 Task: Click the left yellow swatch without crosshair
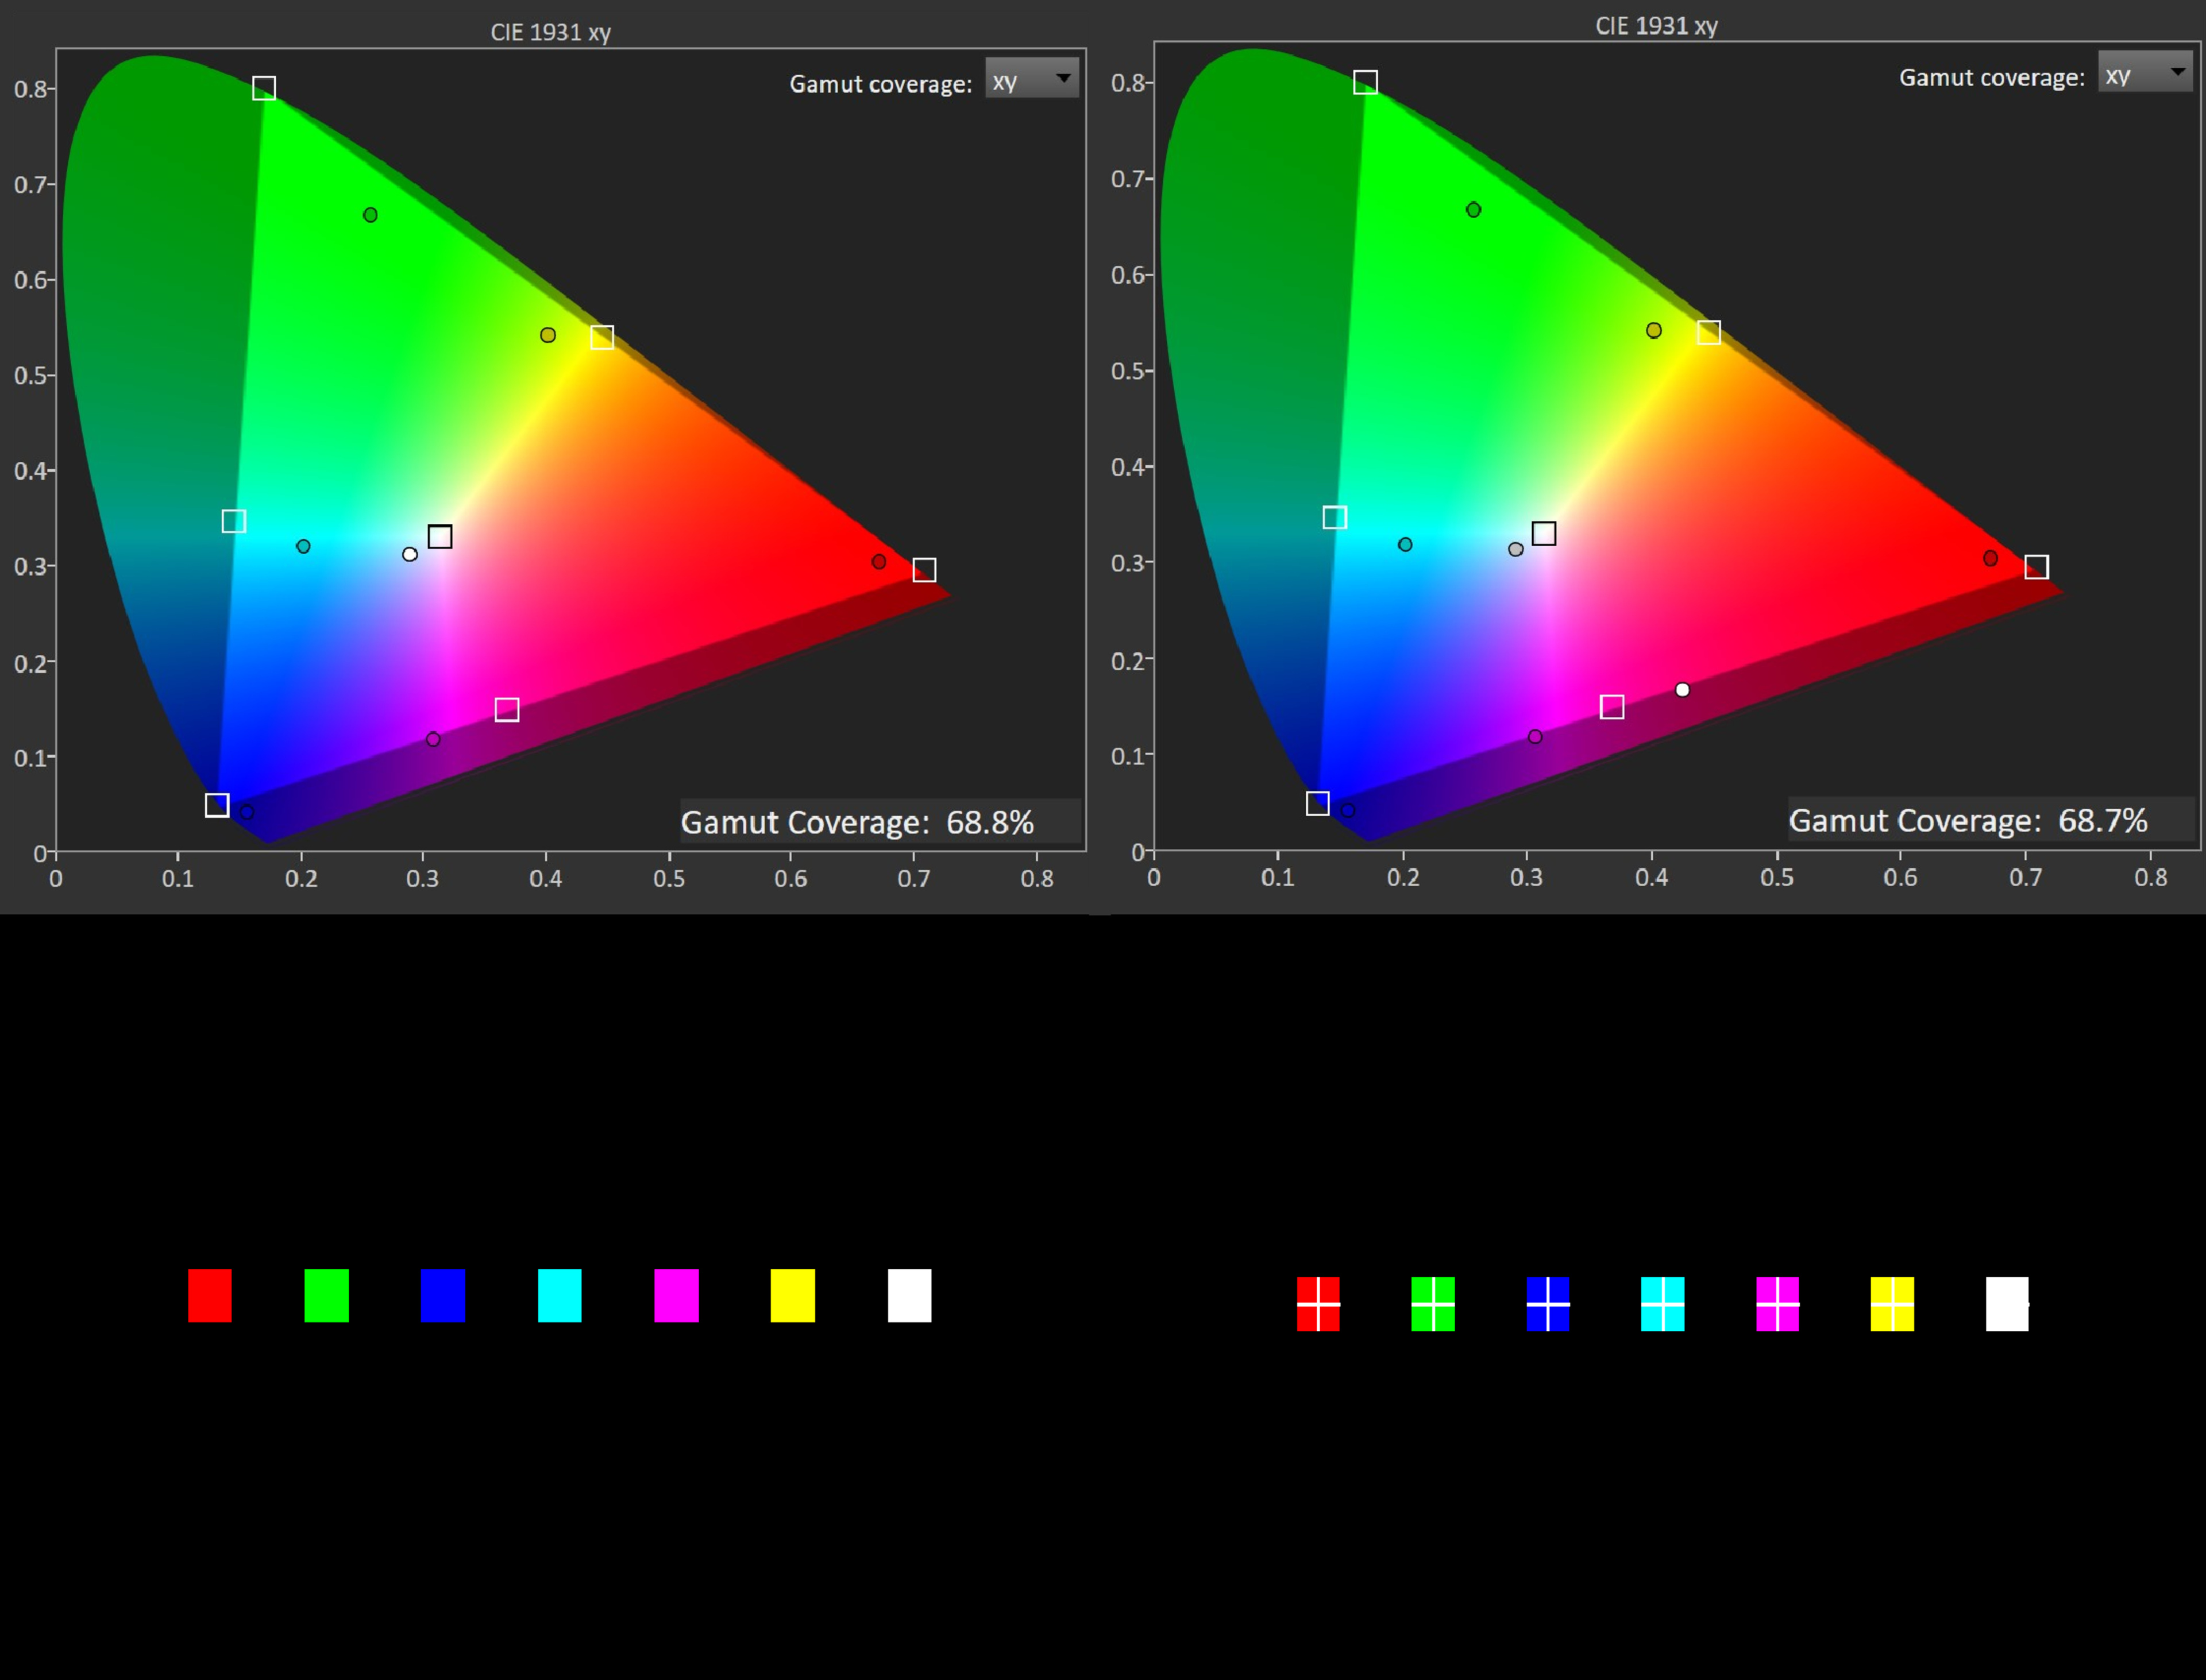pyautogui.click(x=793, y=1296)
